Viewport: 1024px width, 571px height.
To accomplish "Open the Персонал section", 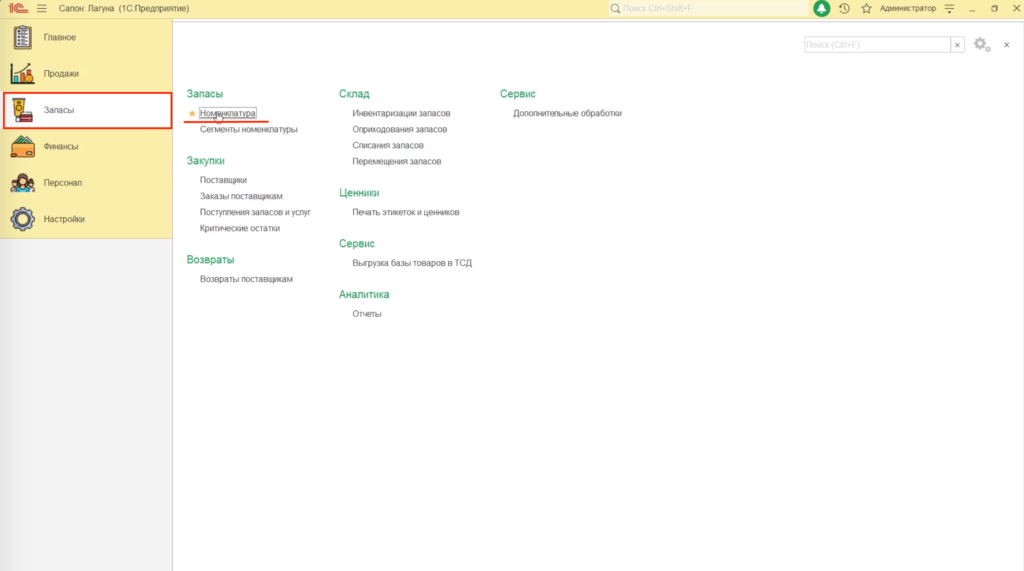I will coord(88,182).
